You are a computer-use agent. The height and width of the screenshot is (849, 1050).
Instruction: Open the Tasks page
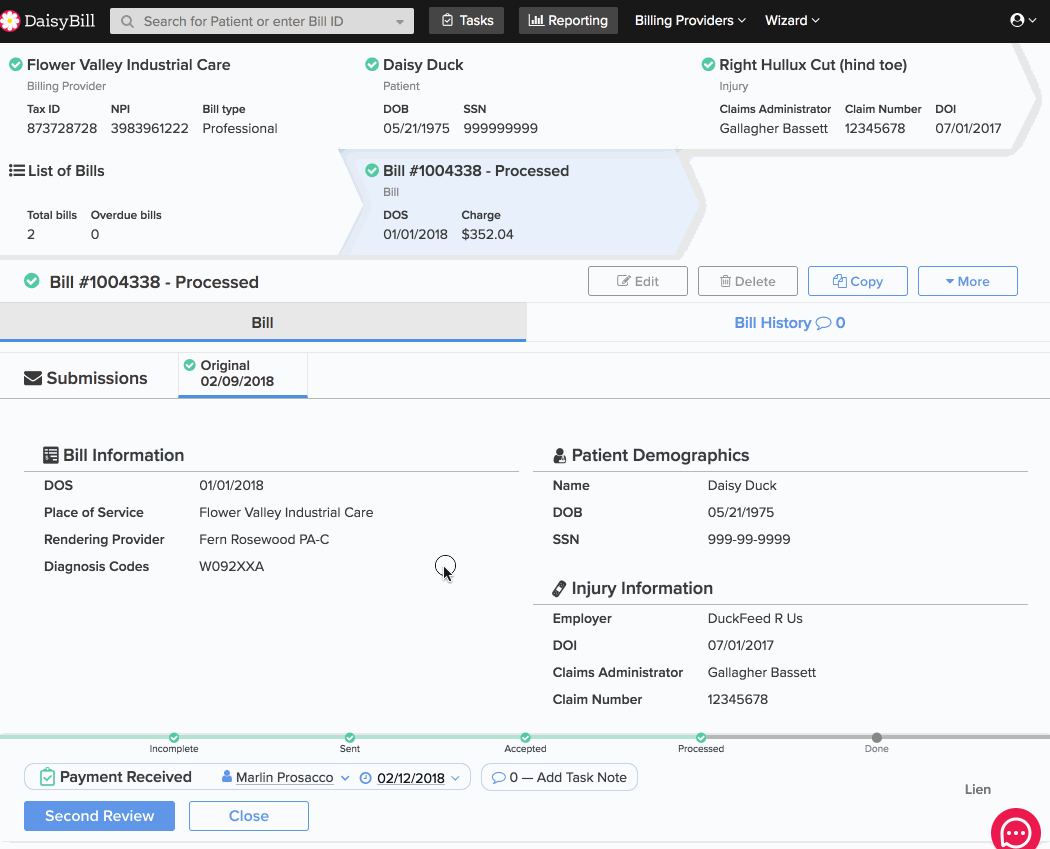point(467,21)
